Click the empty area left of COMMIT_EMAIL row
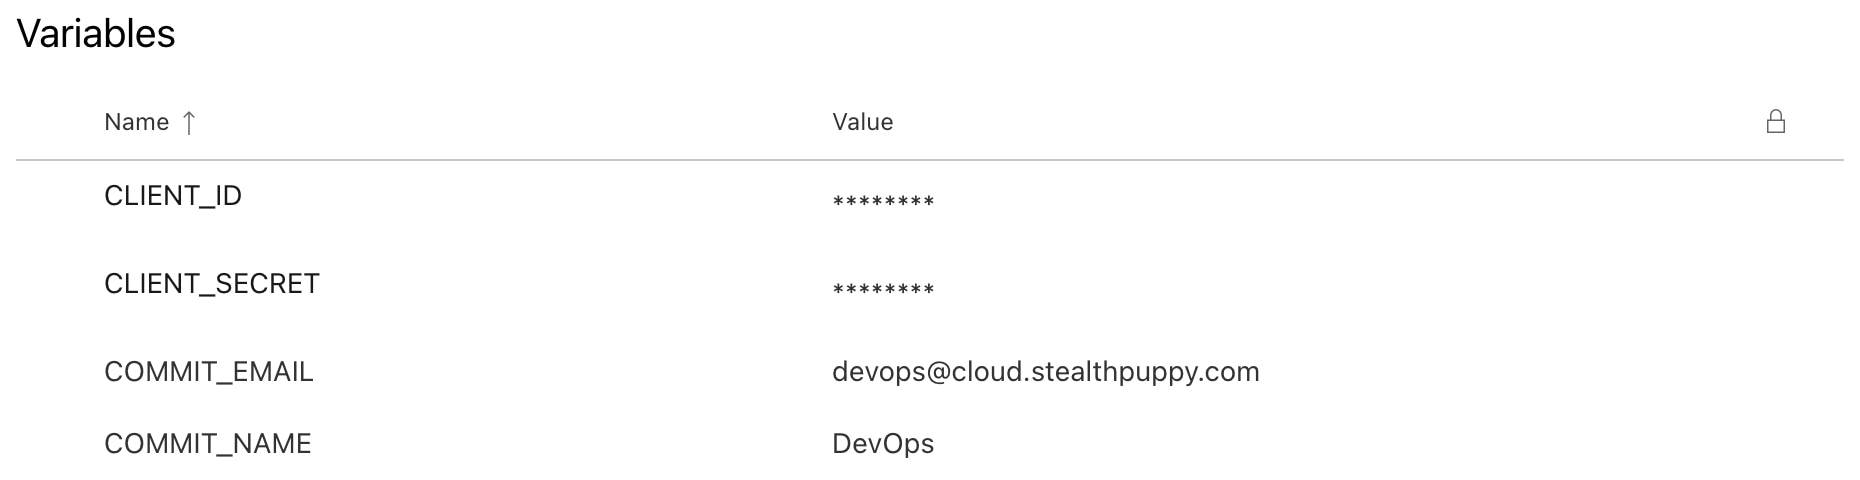This screenshot has height=480, width=1860. (x=60, y=372)
